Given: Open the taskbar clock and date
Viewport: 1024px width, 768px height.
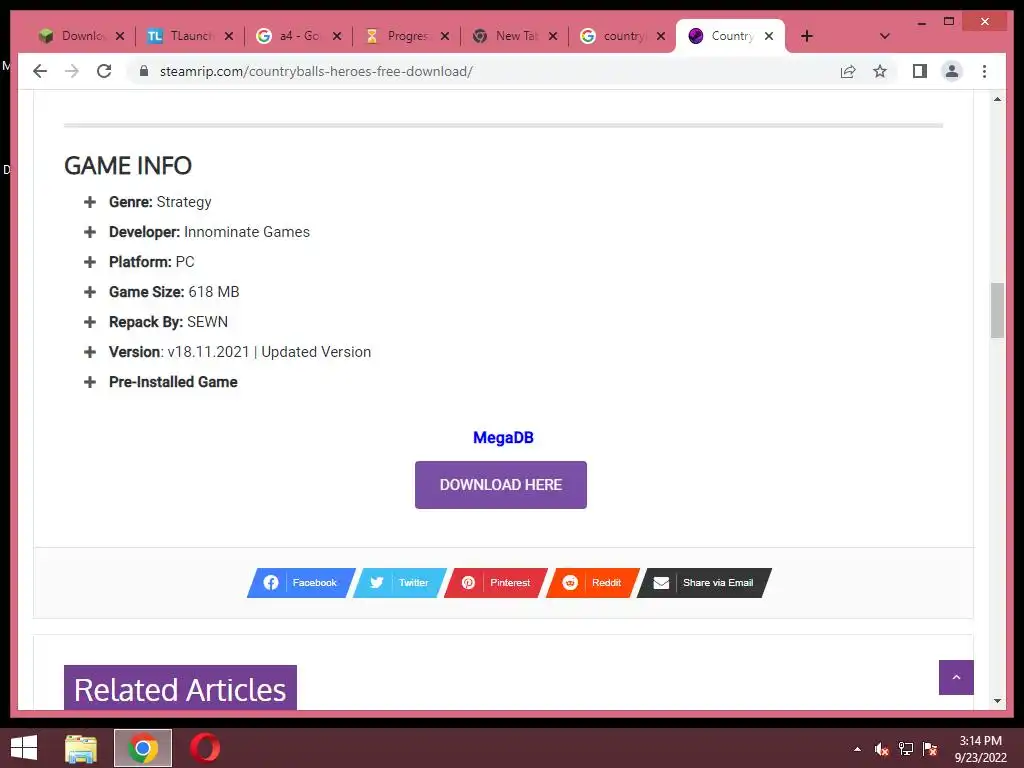Looking at the screenshot, I should point(980,749).
